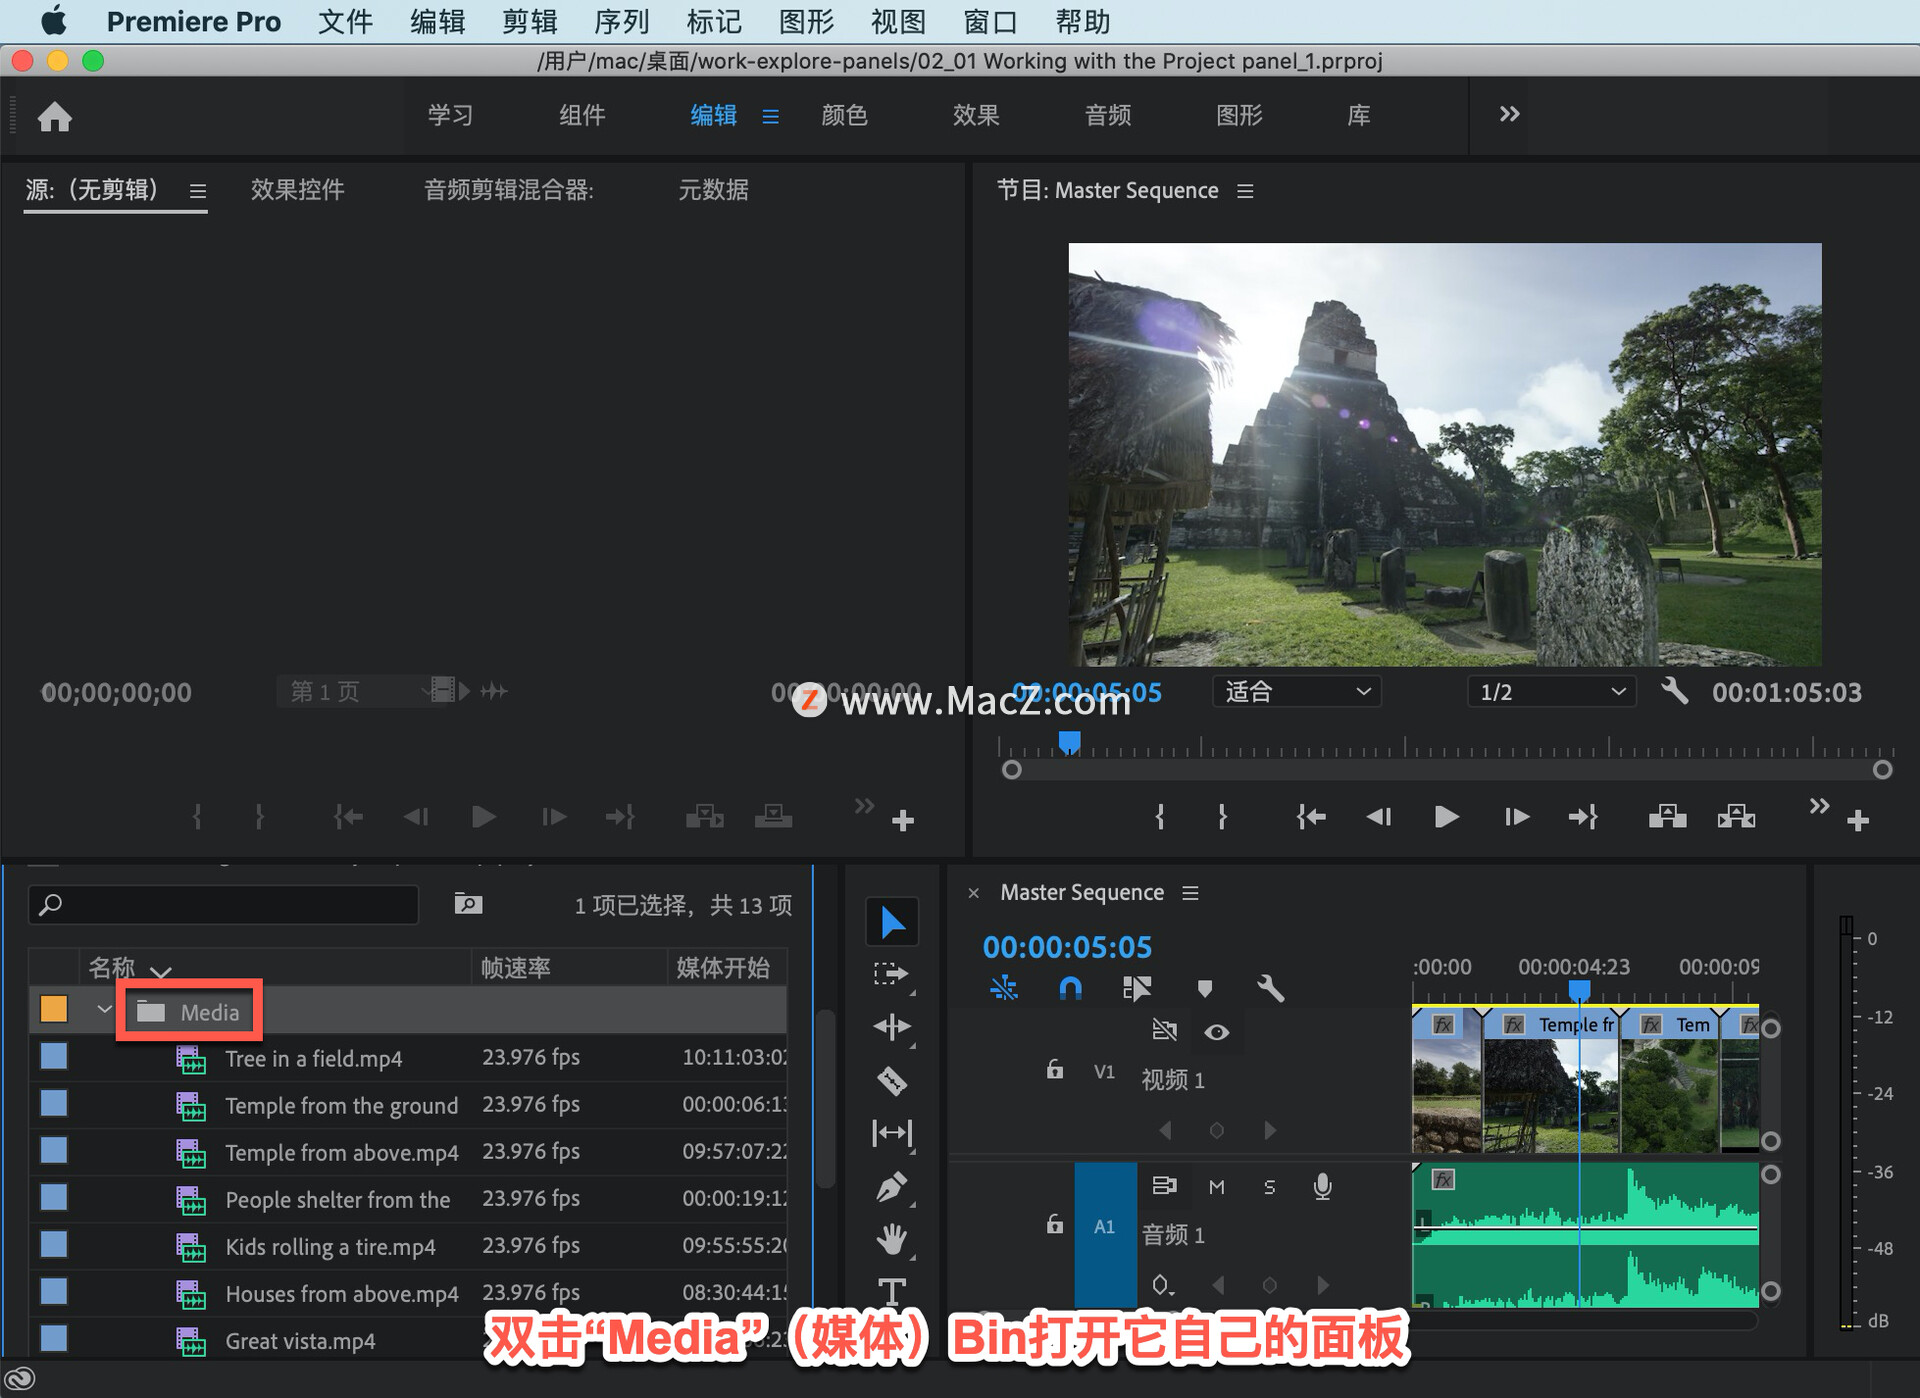This screenshot has height=1398, width=1920.
Task: Step back one frame in Program monitor
Action: (1379, 817)
